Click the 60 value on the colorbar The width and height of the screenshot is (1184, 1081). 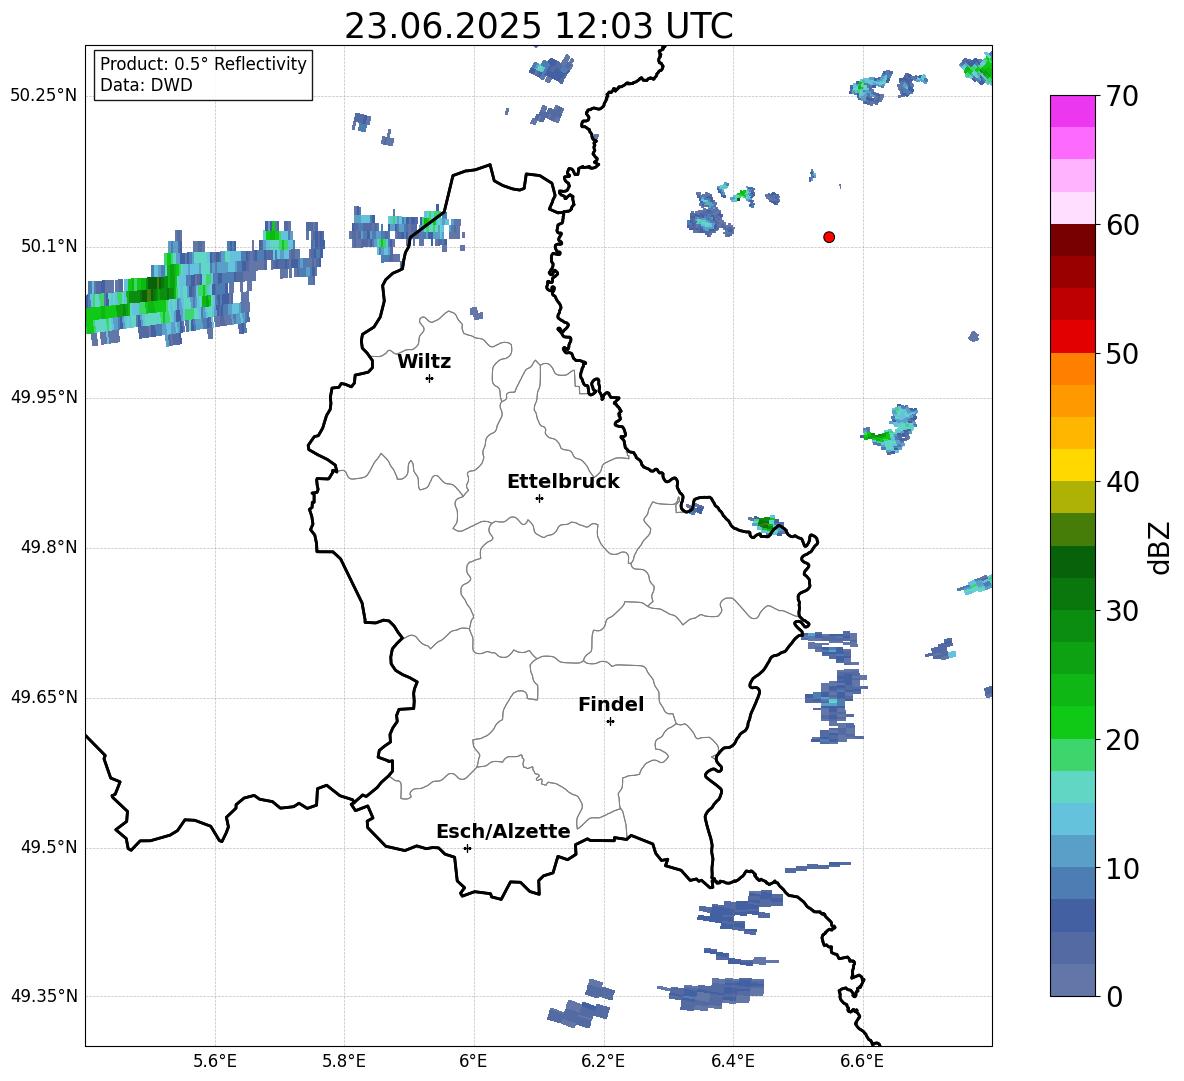pos(1122,225)
